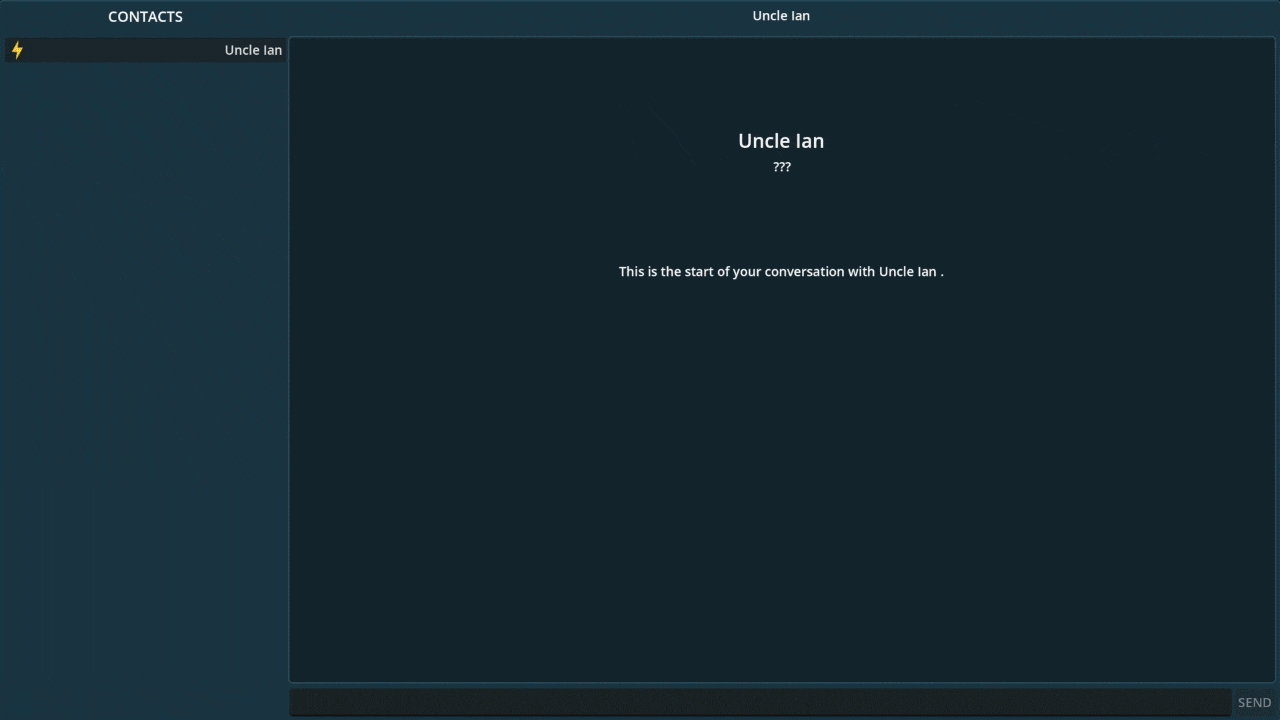The image size is (1280, 720).
Task: Click the large Uncle Ian profile heading
Action: (780, 141)
